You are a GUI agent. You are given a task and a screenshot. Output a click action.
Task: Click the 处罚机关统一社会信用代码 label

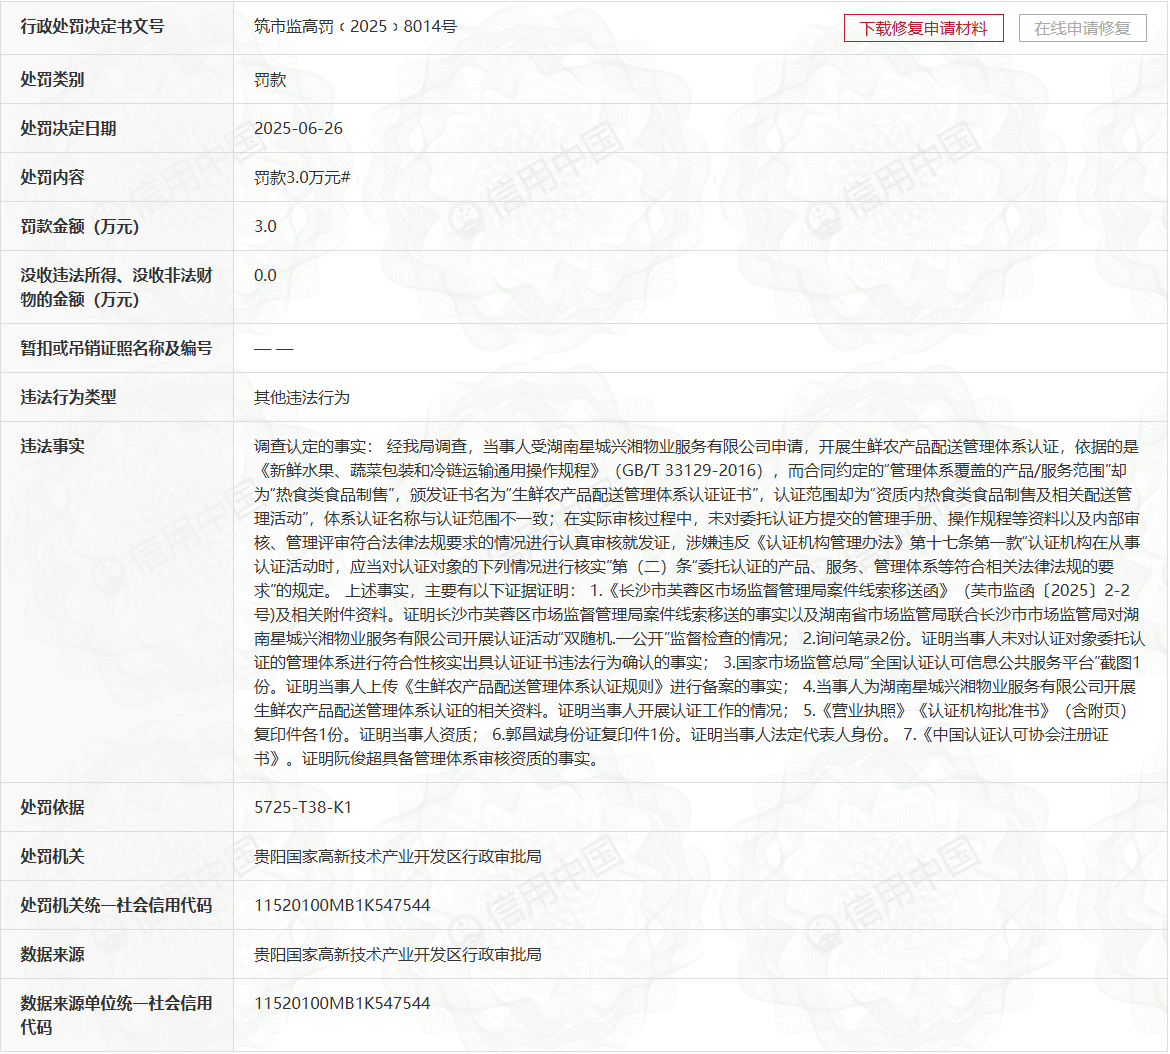click(116, 906)
